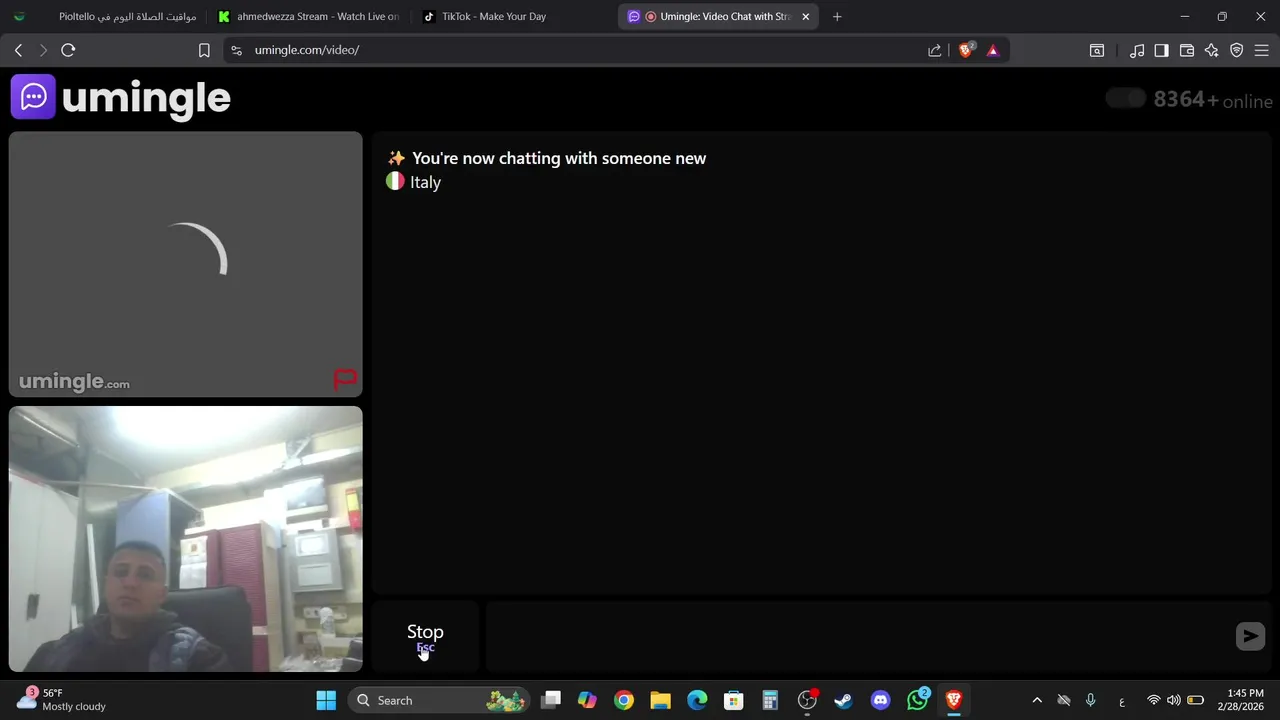1280x720 pixels.
Task: Open the weather widget 56°F Mostly cloudy
Action: pos(62,700)
